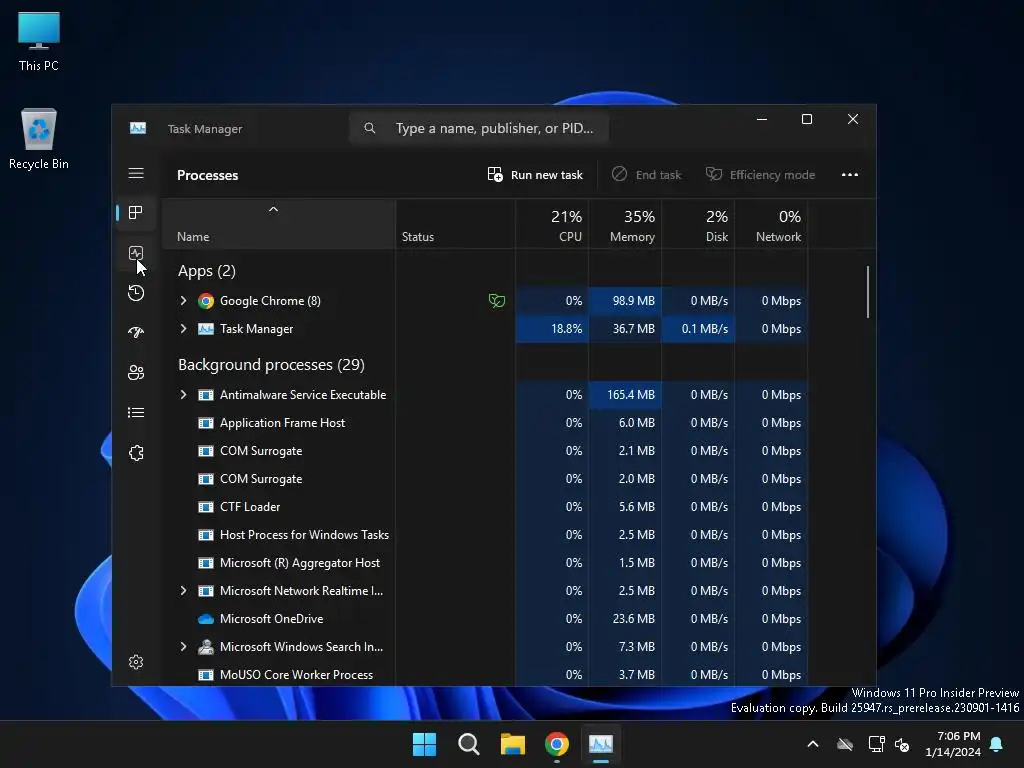
Task: Open File Explorer from the taskbar
Action: click(x=513, y=744)
